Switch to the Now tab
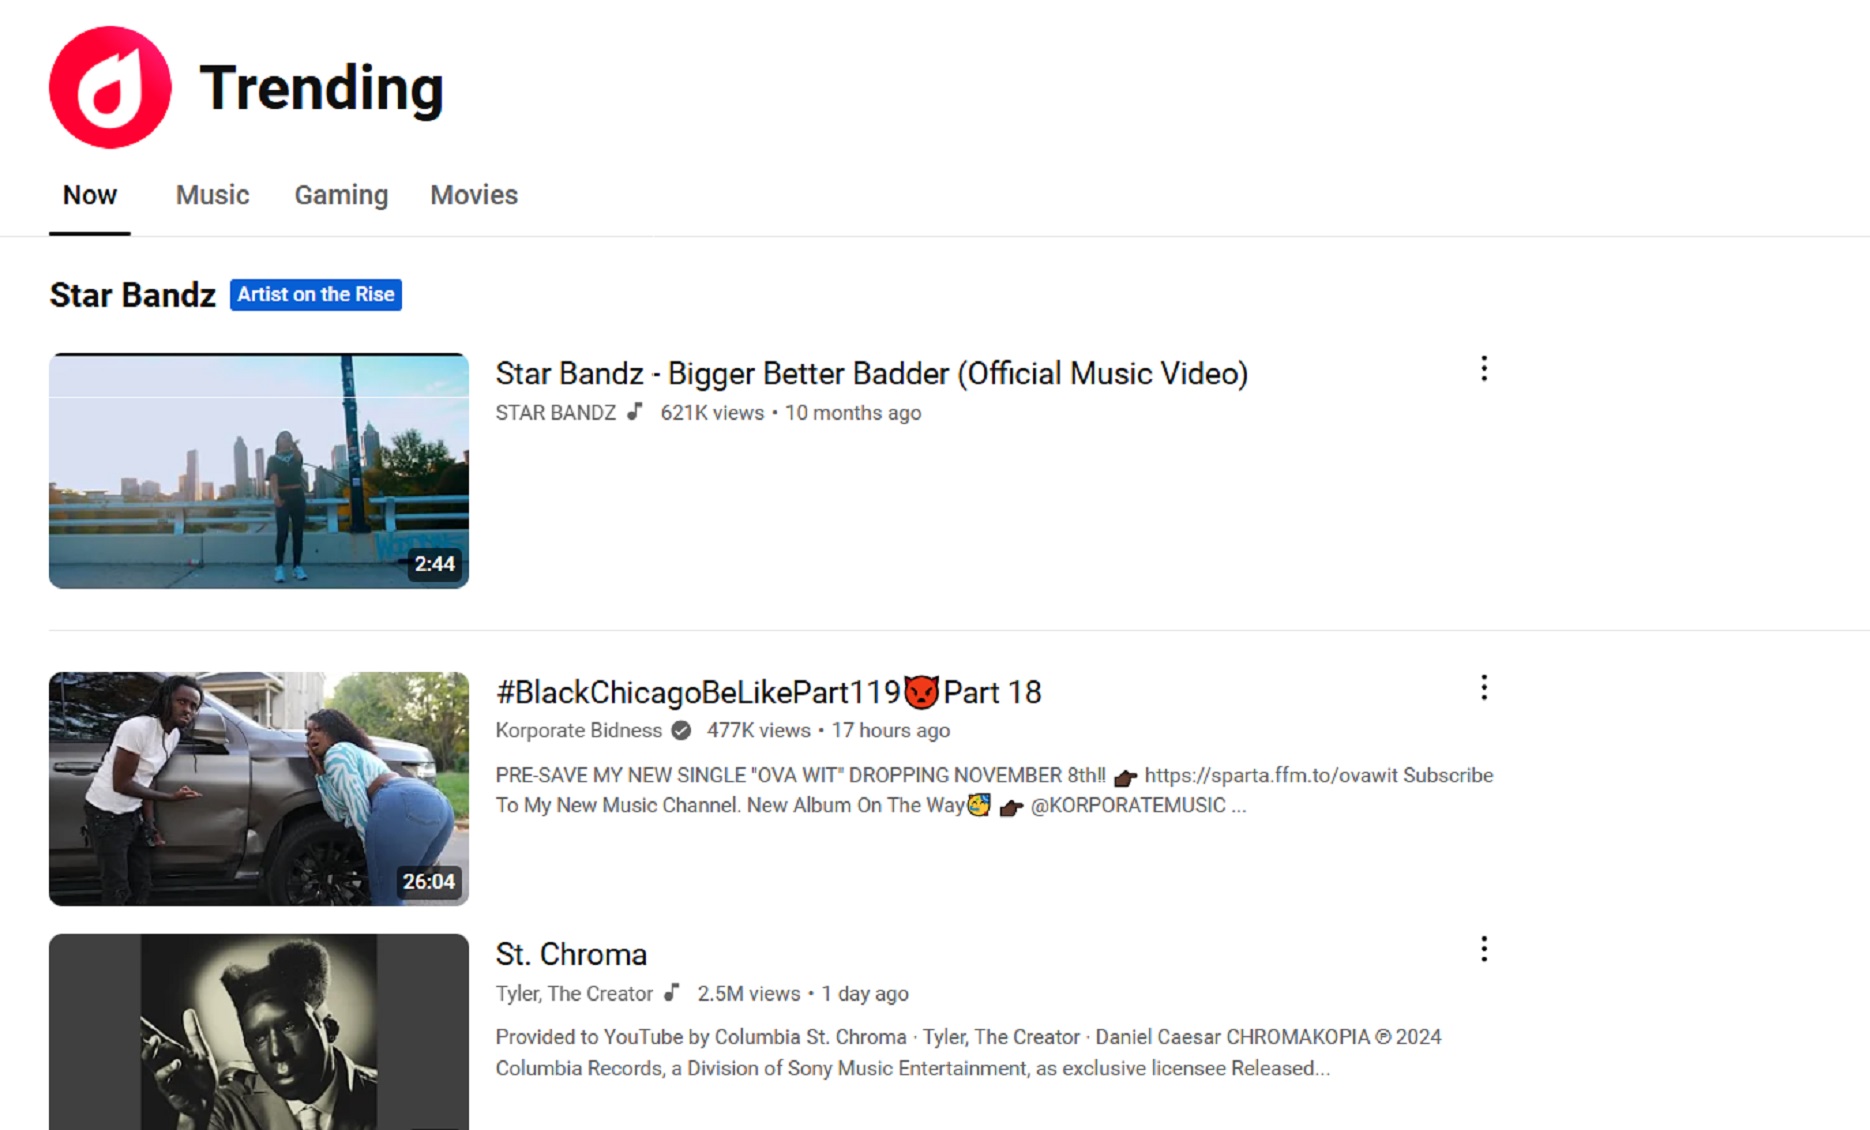 tap(90, 195)
